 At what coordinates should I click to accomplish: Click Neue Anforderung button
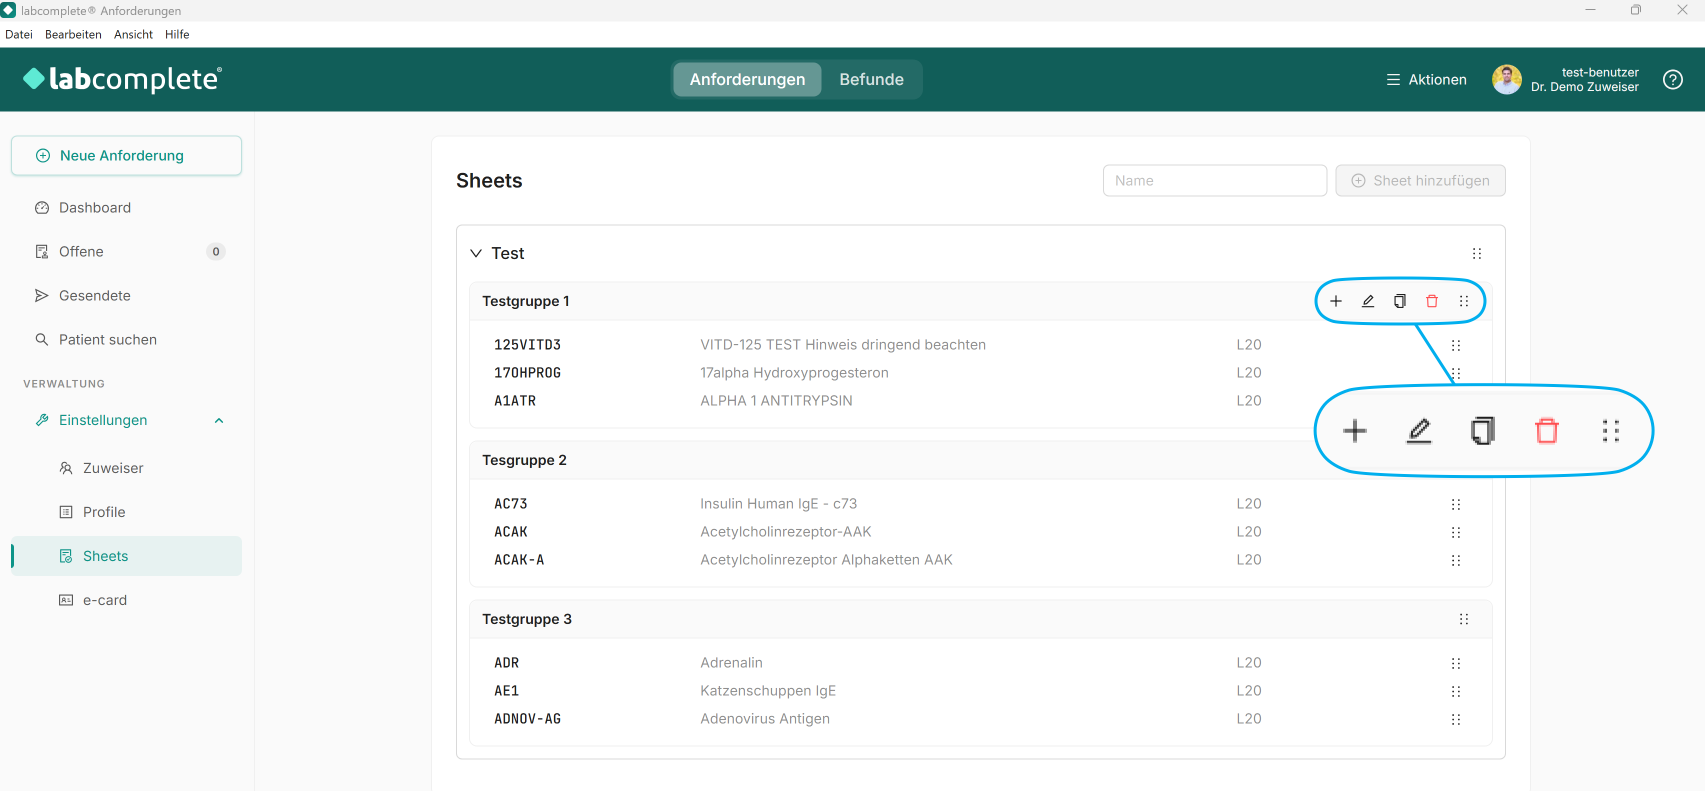(126, 156)
